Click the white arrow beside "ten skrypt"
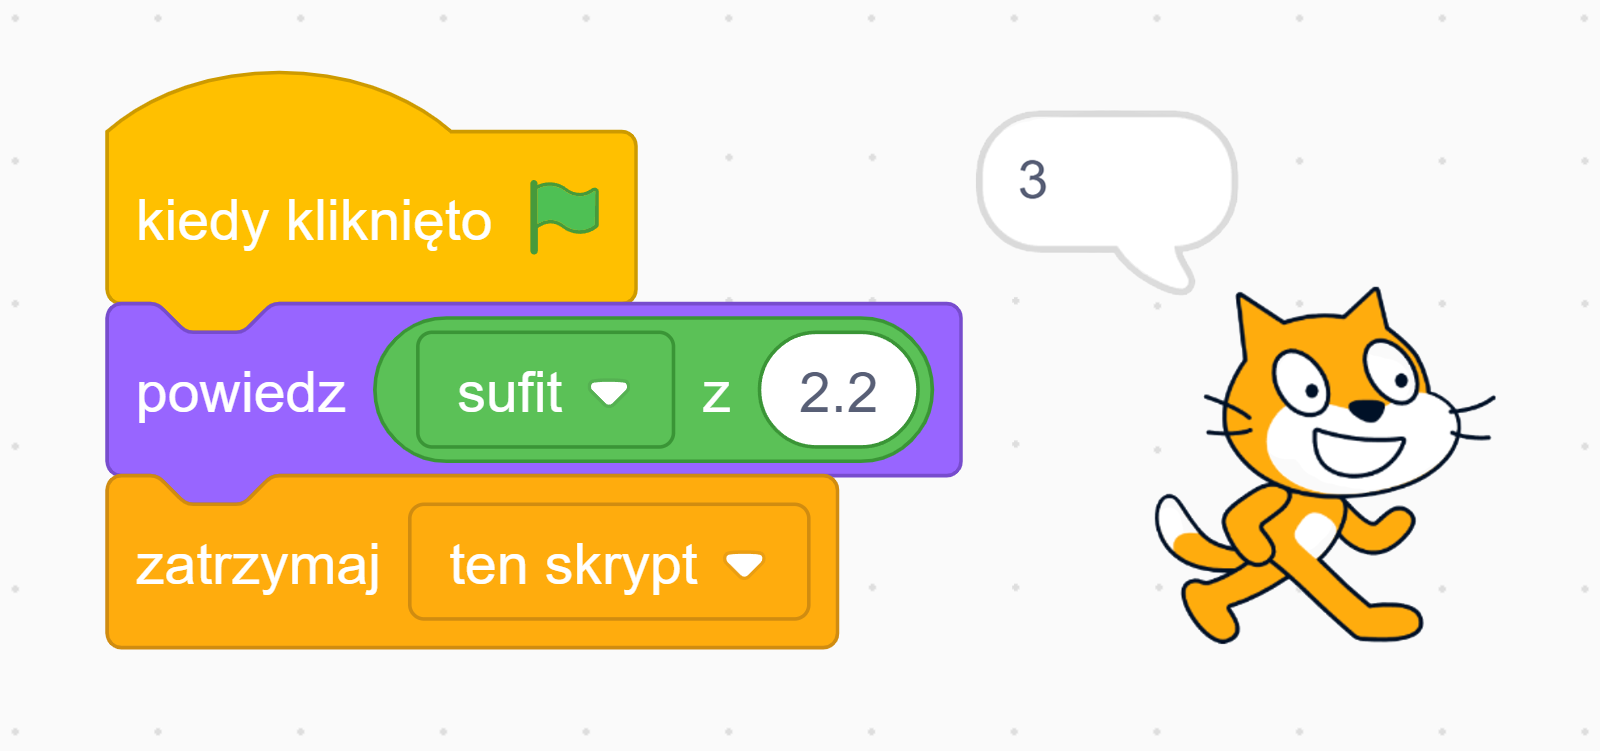 (x=745, y=566)
